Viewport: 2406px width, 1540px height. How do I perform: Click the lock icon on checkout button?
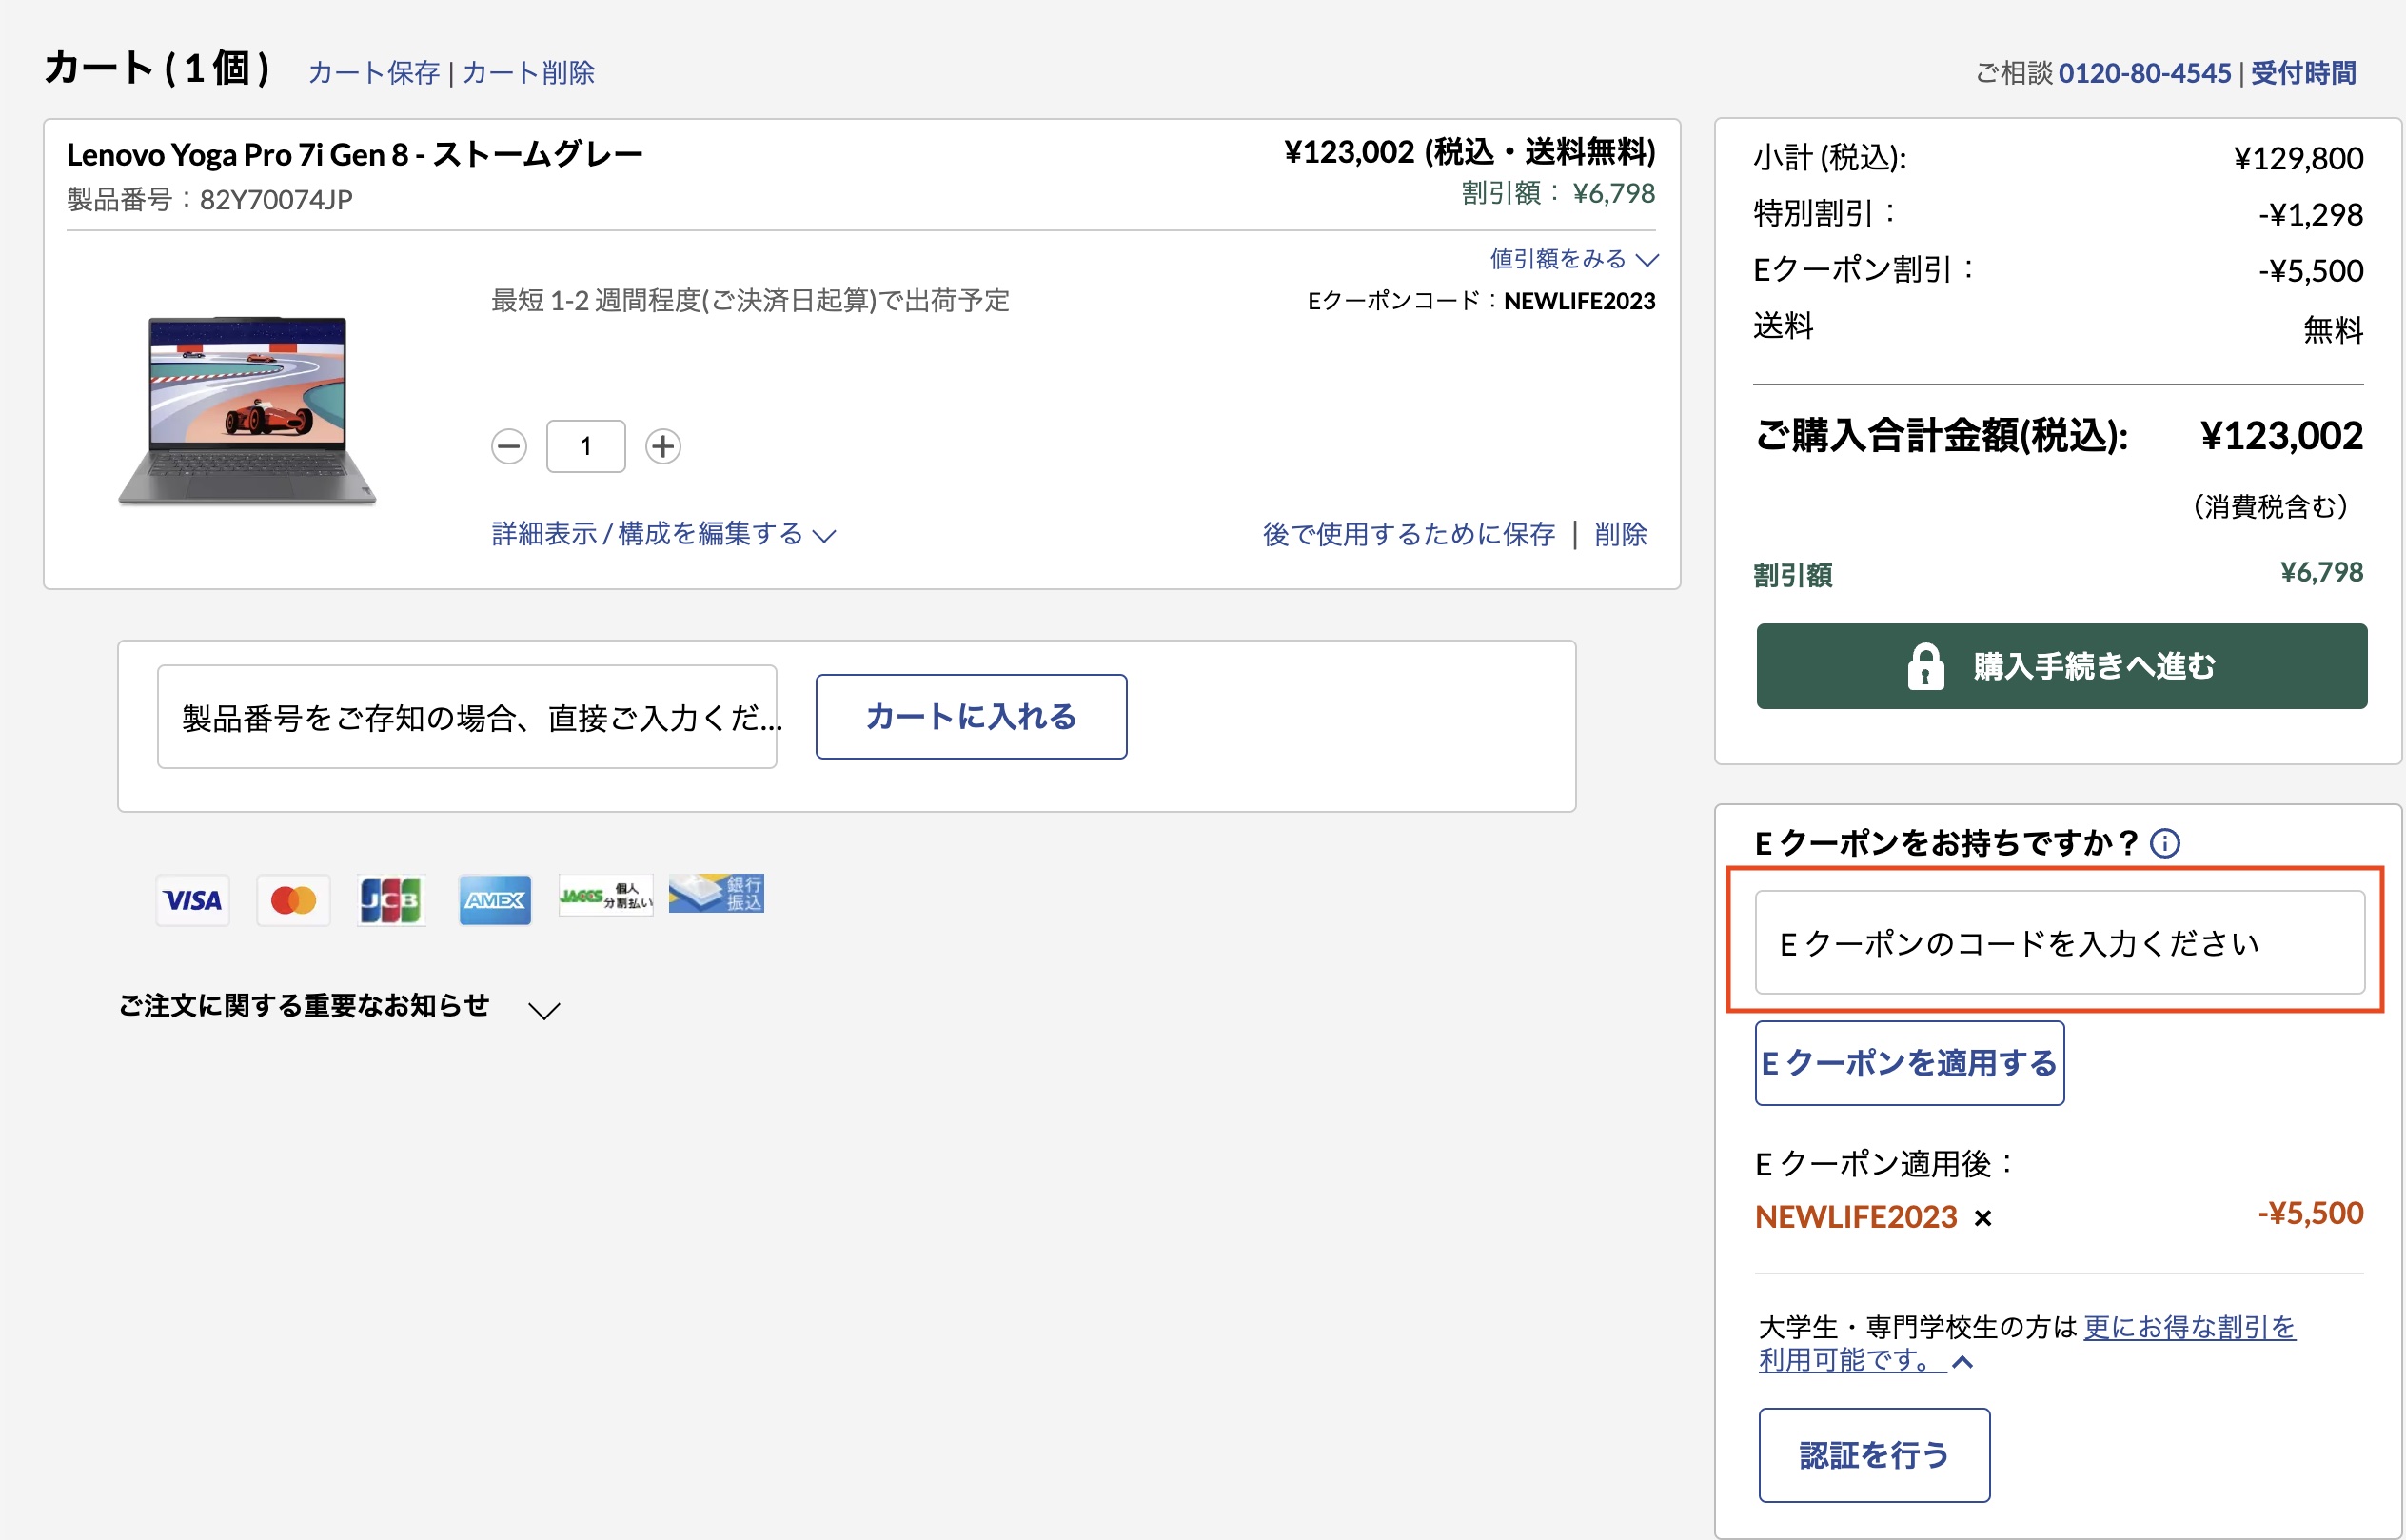pyautogui.click(x=1925, y=666)
